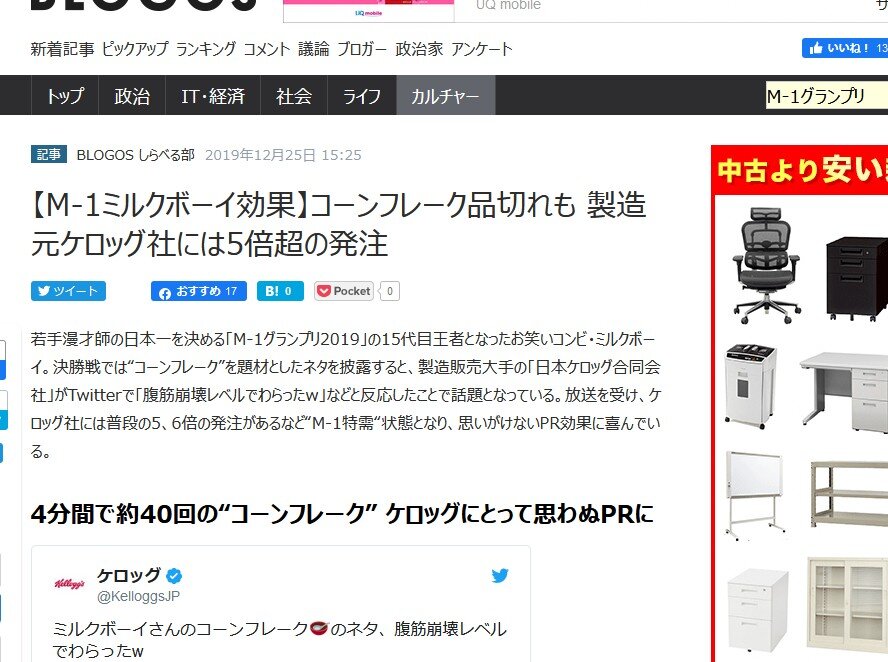The width and height of the screenshot is (888, 662).
Task: Select the トップ category tab
Action: (x=65, y=95)
